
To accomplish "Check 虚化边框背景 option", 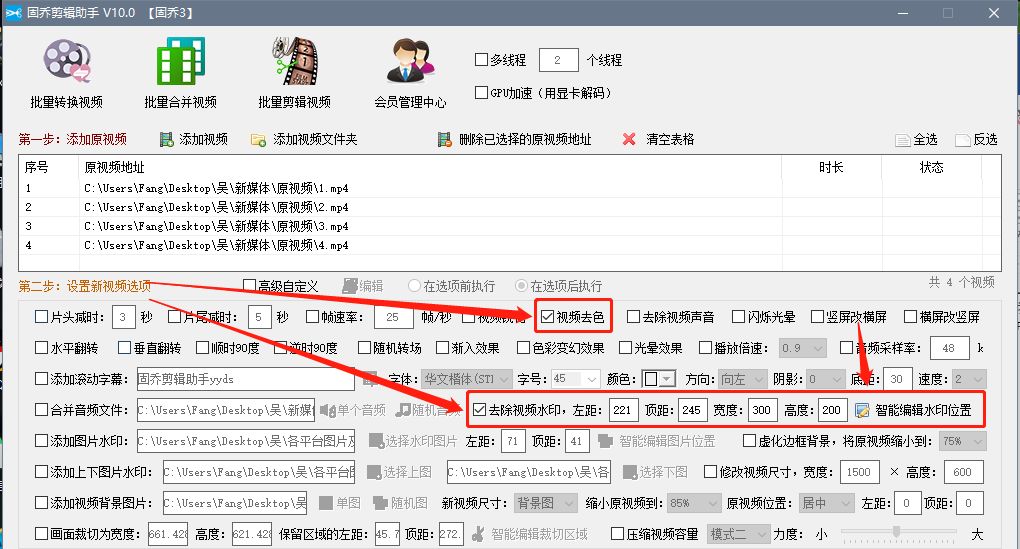I will tap(749, 440).
